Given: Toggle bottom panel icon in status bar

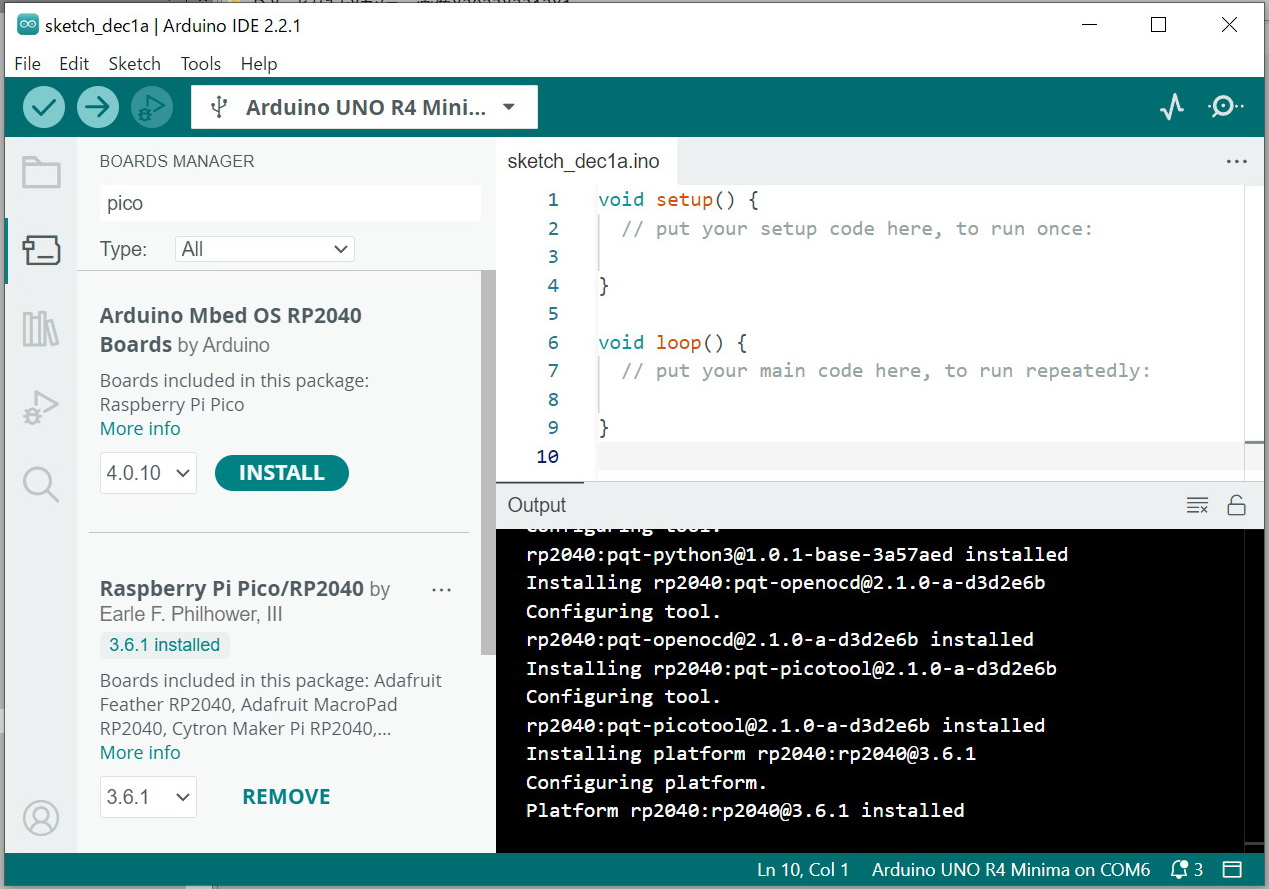Looking at the screenshot, I should click(1232, 870).
